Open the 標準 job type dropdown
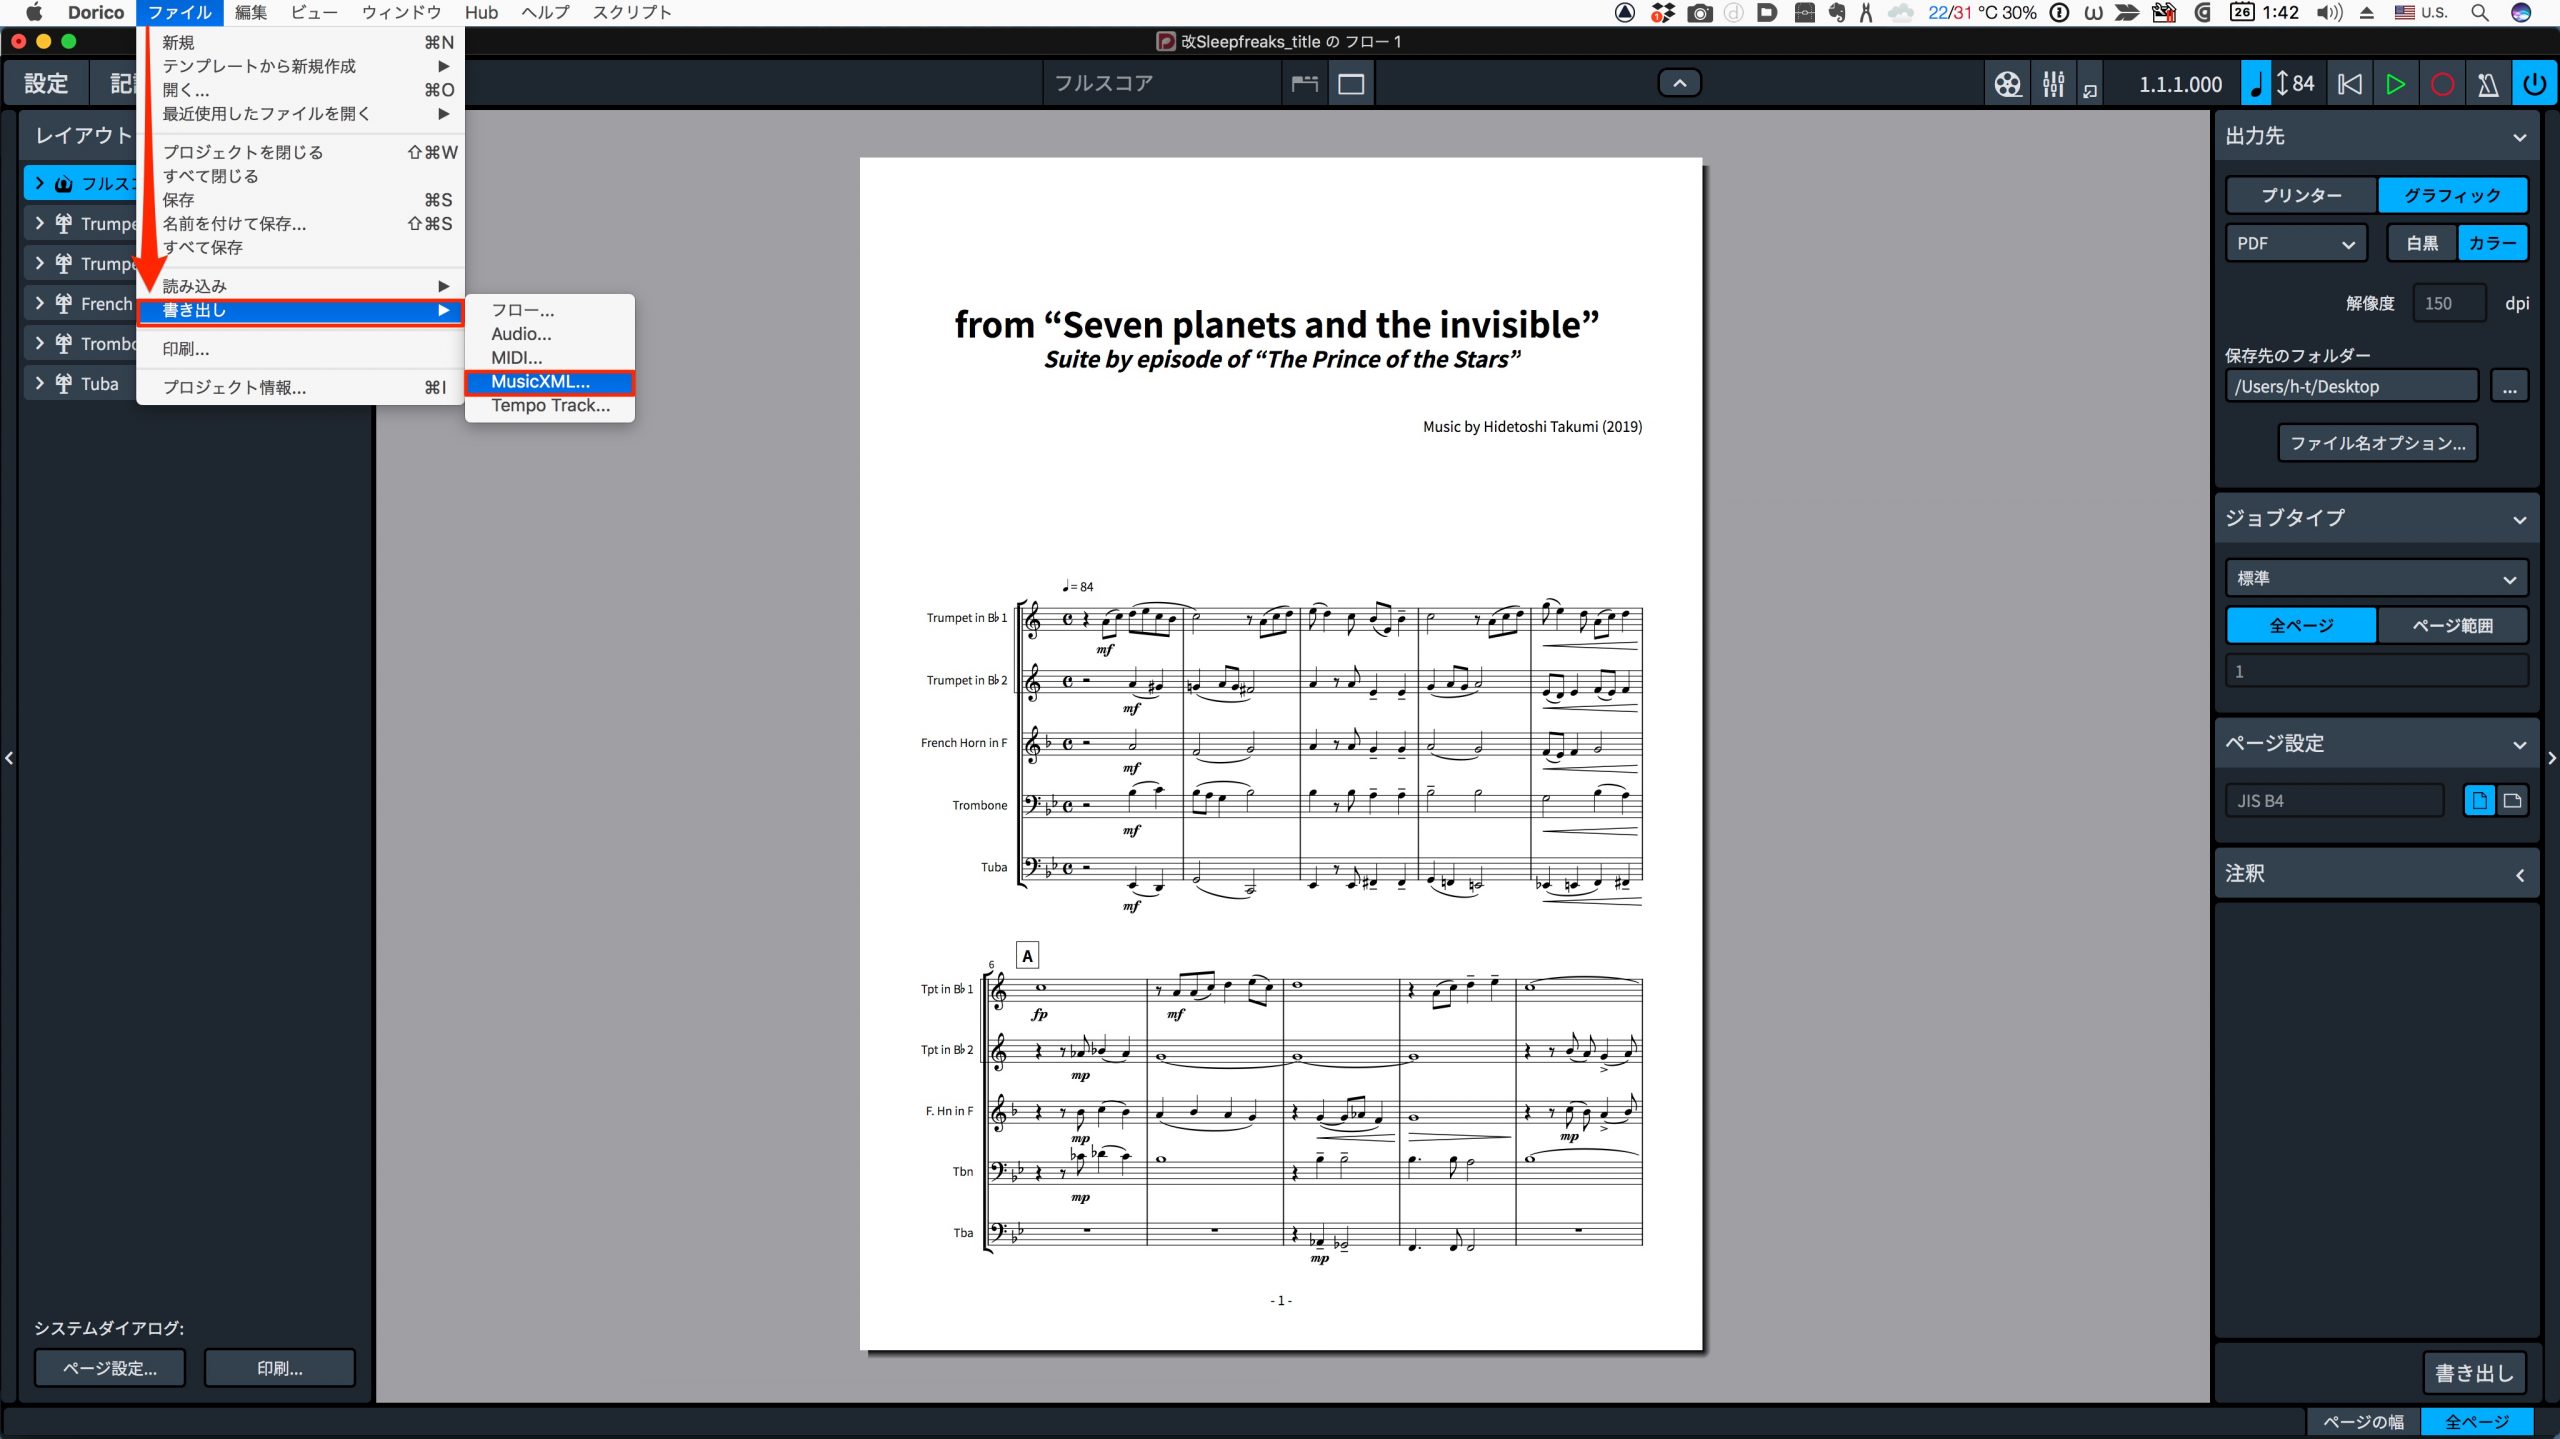 (2377, 578)
